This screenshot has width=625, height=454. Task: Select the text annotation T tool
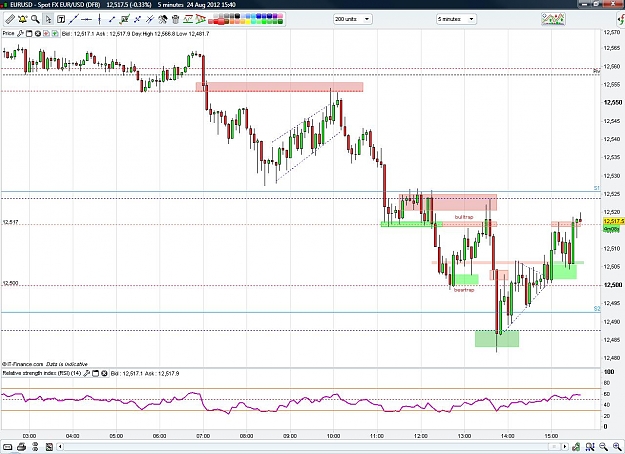tap(61, 19)
